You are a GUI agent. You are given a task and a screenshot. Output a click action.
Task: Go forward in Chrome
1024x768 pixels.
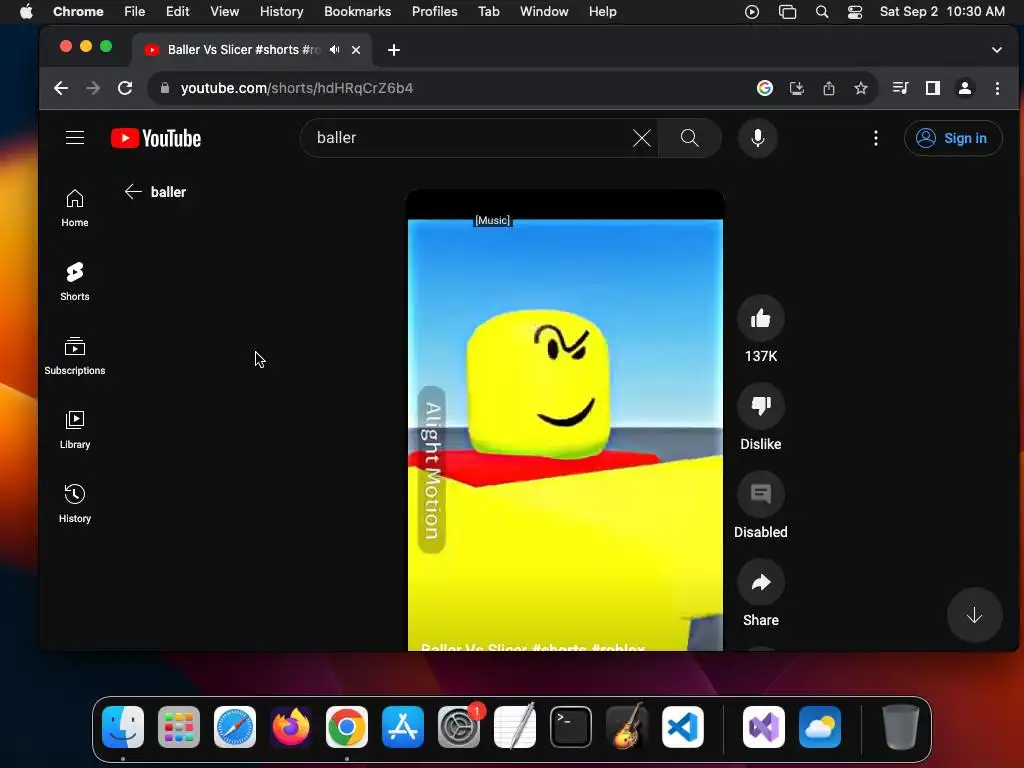point(93,88)
